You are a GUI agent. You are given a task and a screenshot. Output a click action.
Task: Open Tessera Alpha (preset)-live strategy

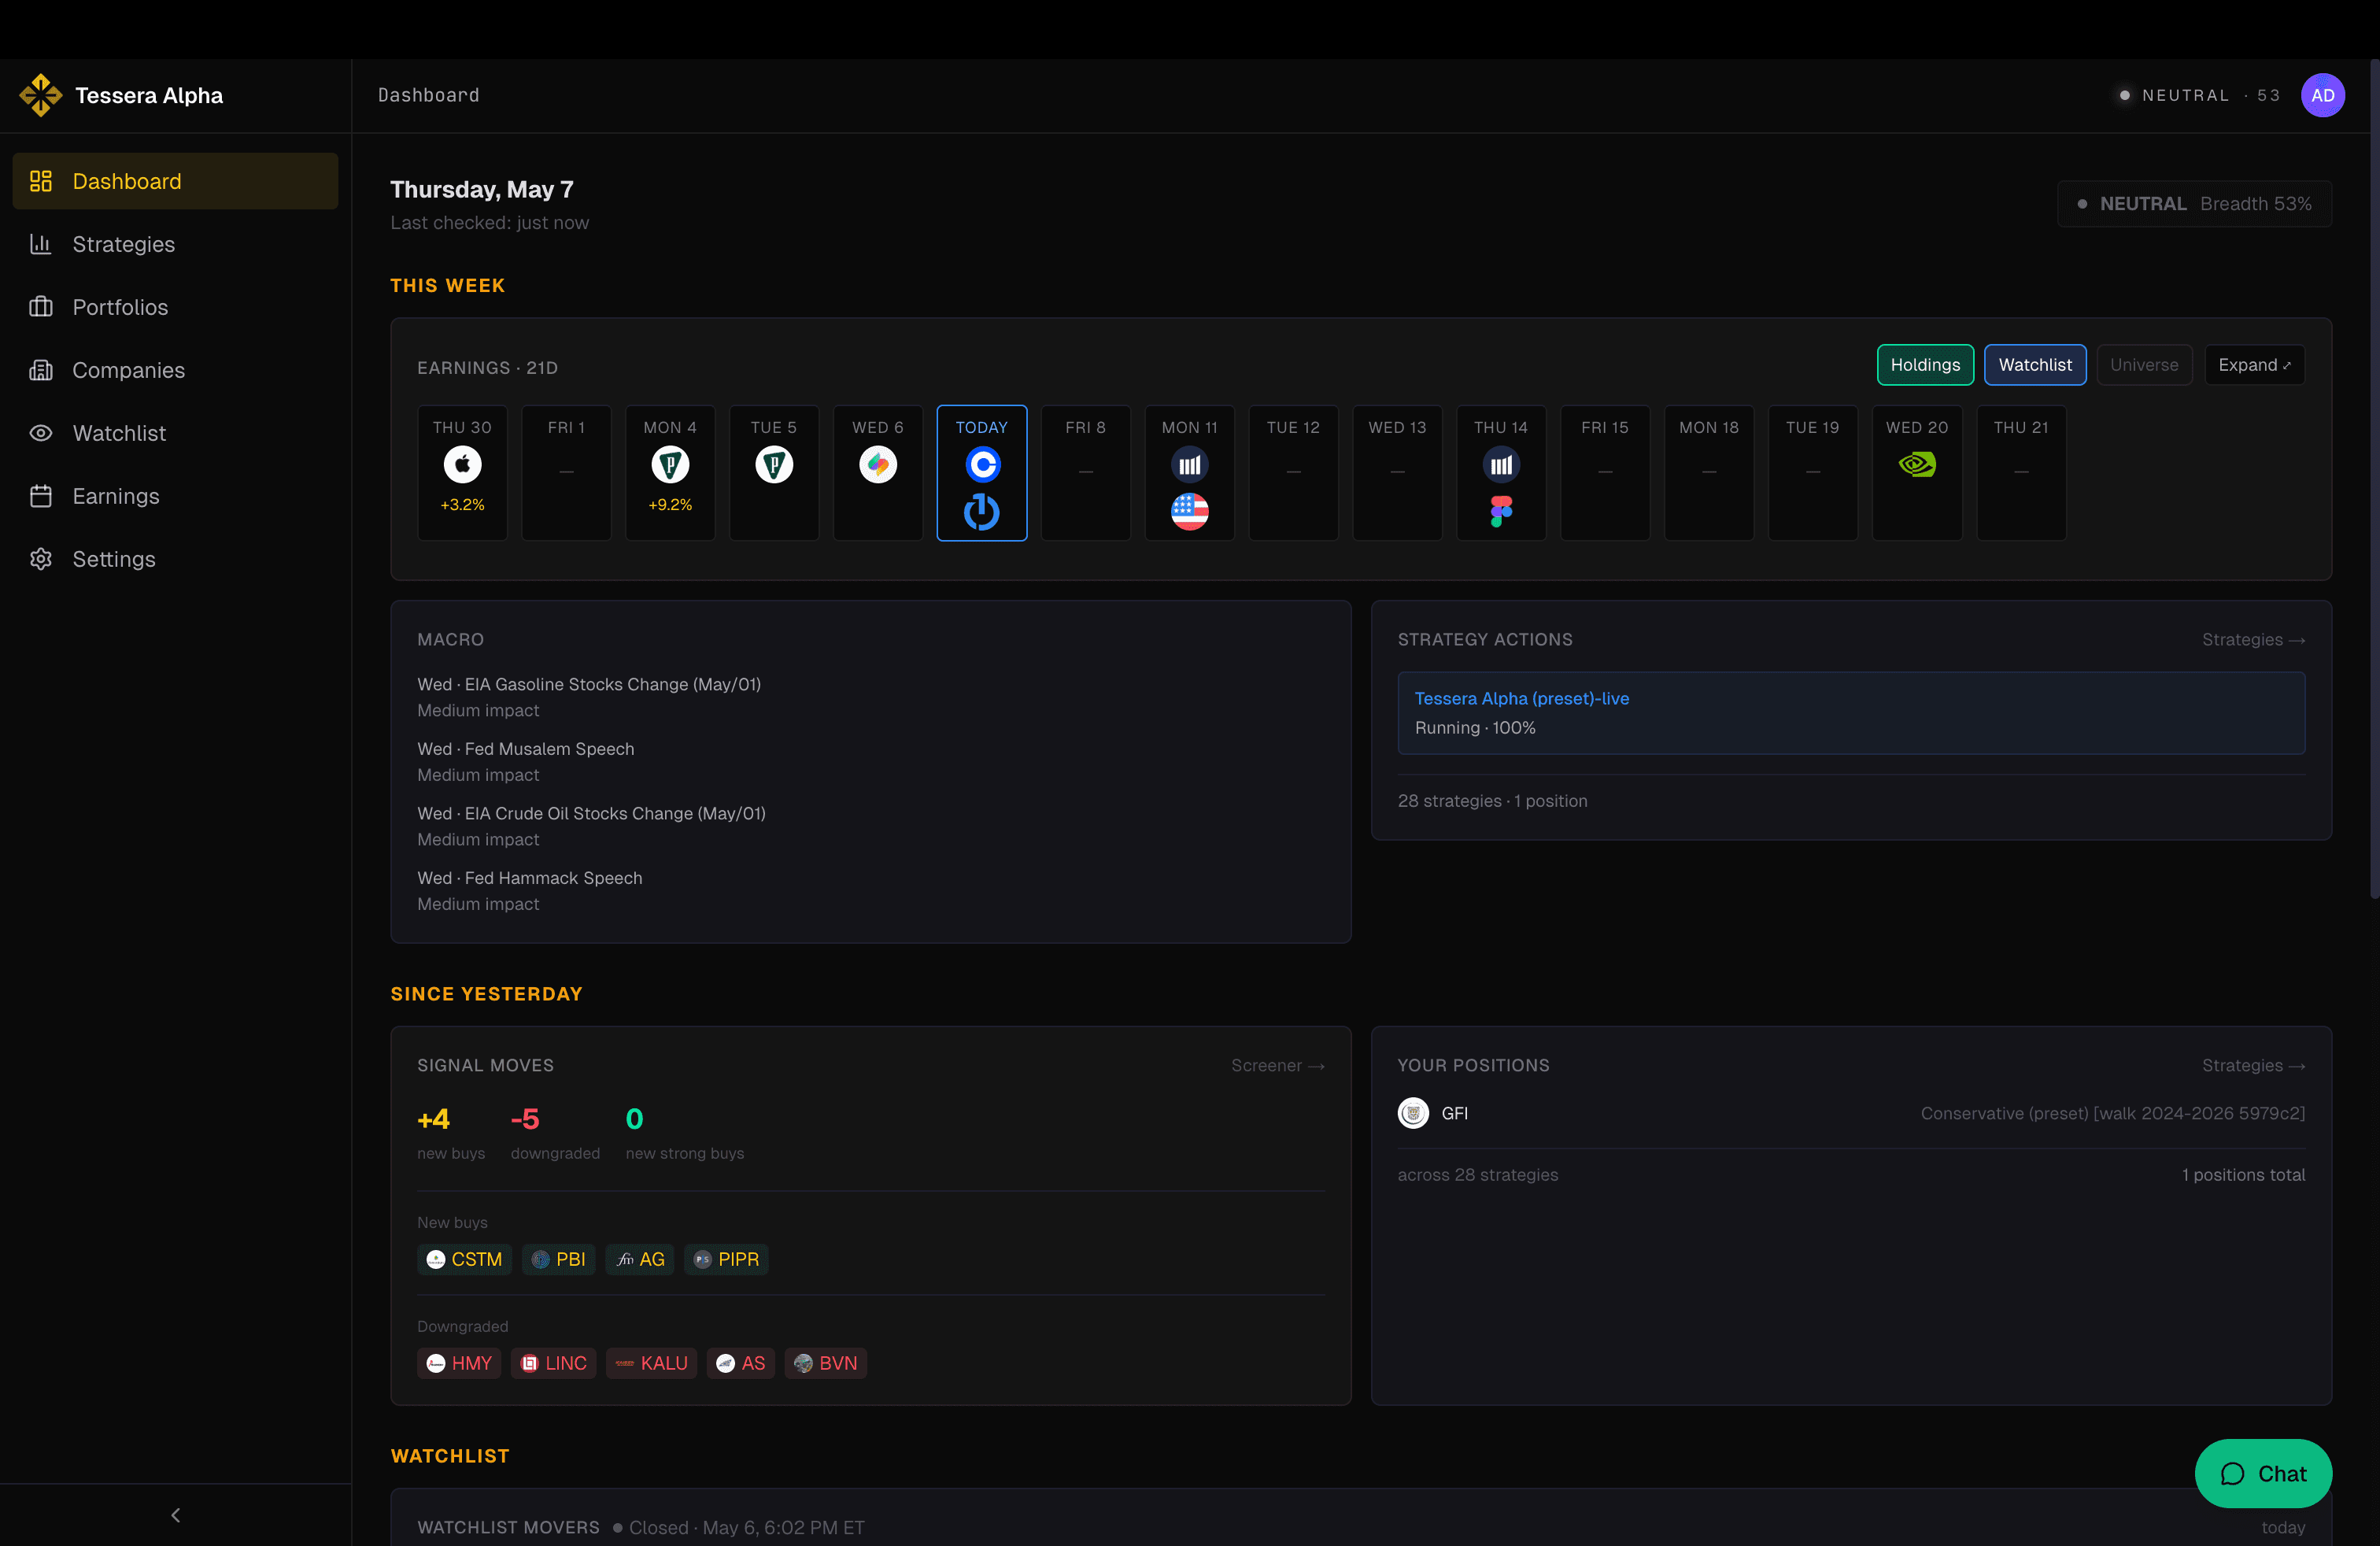click(x=1851, y=713)
